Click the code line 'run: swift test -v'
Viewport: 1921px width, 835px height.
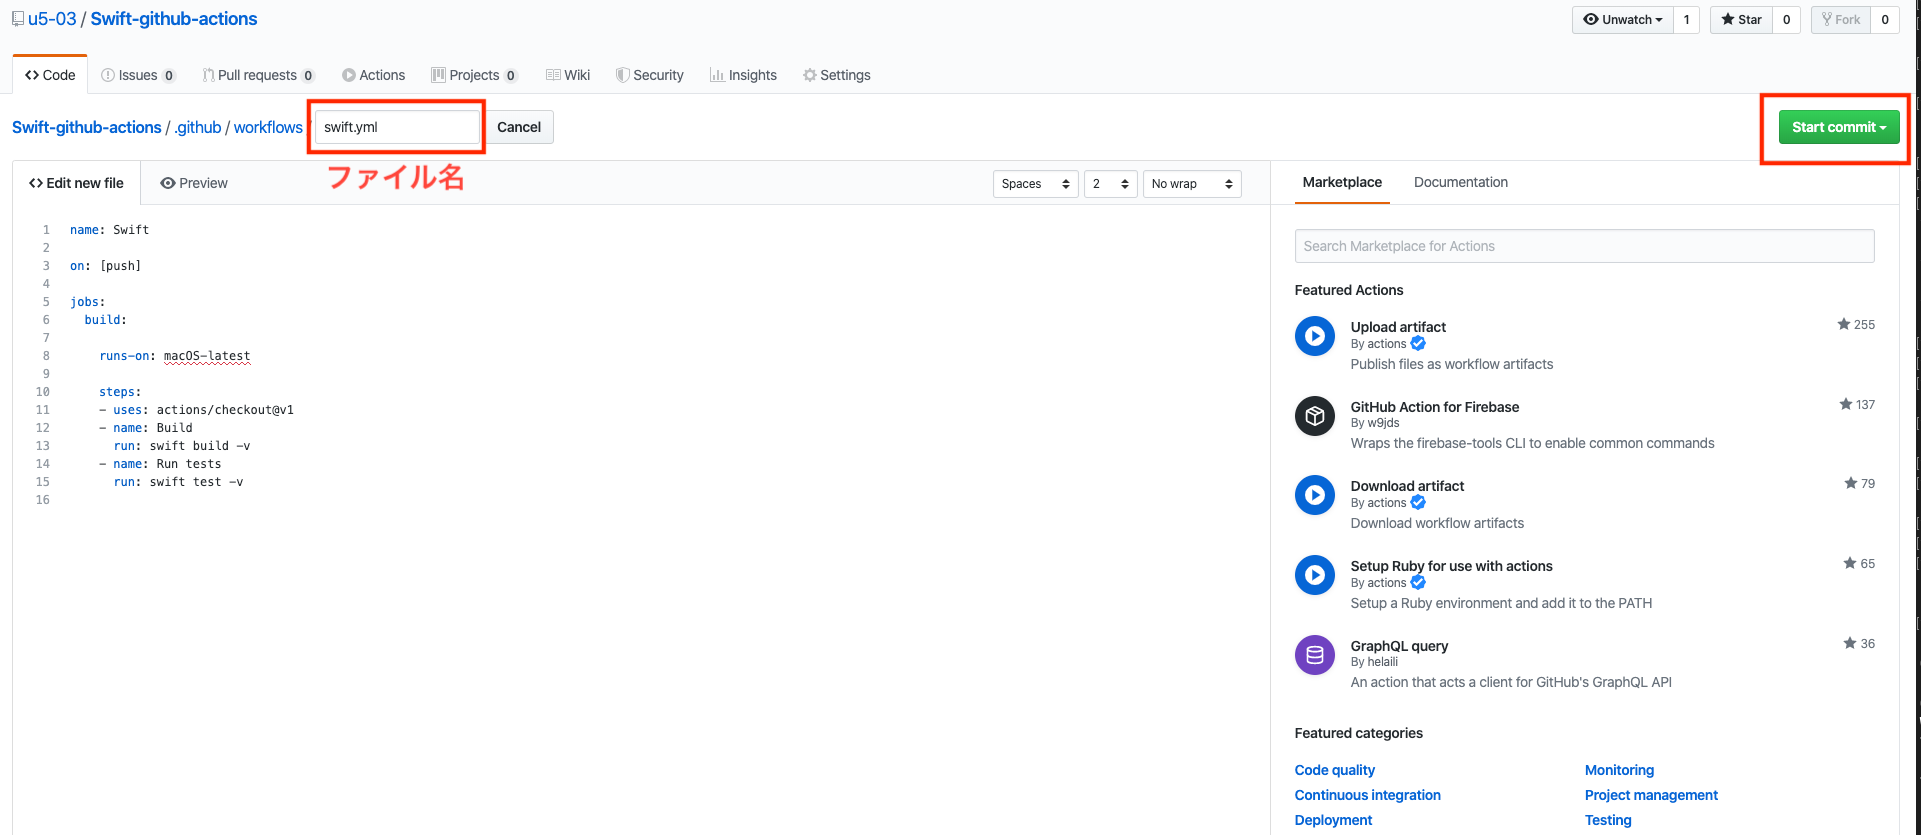pyautogui.click(x=178, y=482)
